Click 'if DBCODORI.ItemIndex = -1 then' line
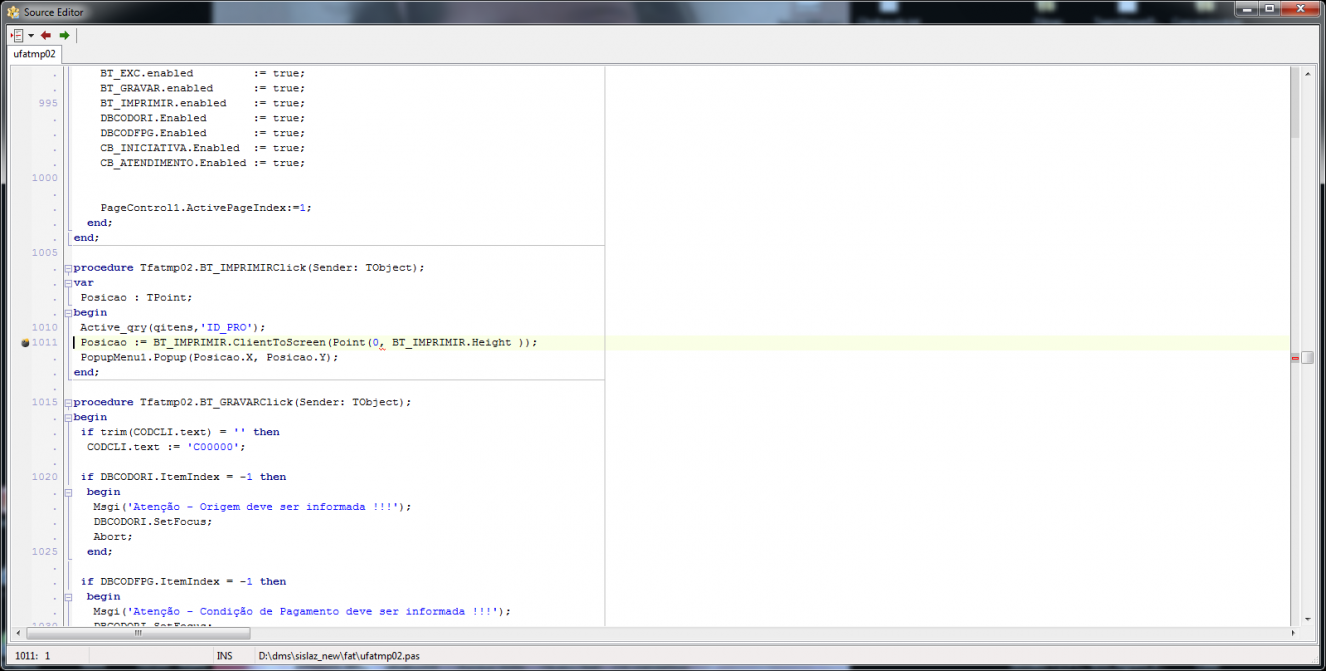The width and height of the screenshot is (1326, 671). (183, 477)
